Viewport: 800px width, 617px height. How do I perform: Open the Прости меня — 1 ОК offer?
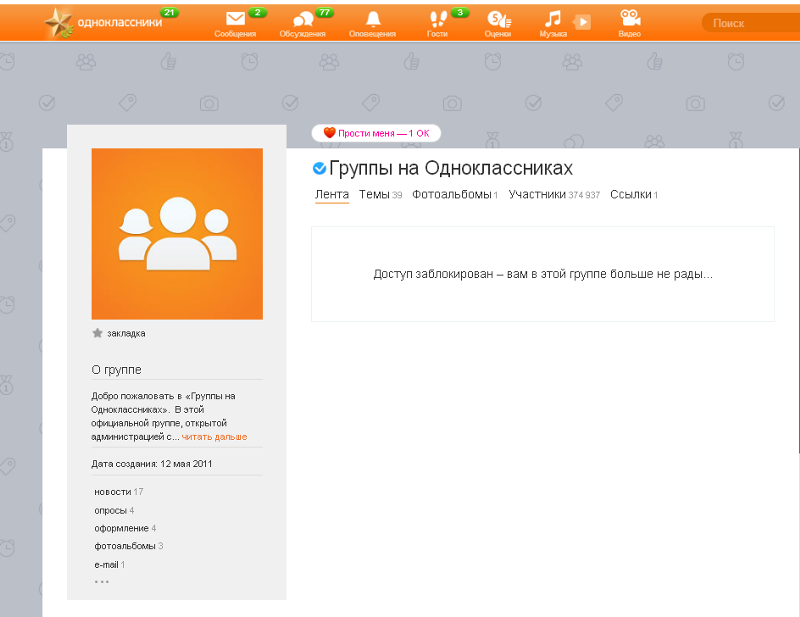pos(376,133)
